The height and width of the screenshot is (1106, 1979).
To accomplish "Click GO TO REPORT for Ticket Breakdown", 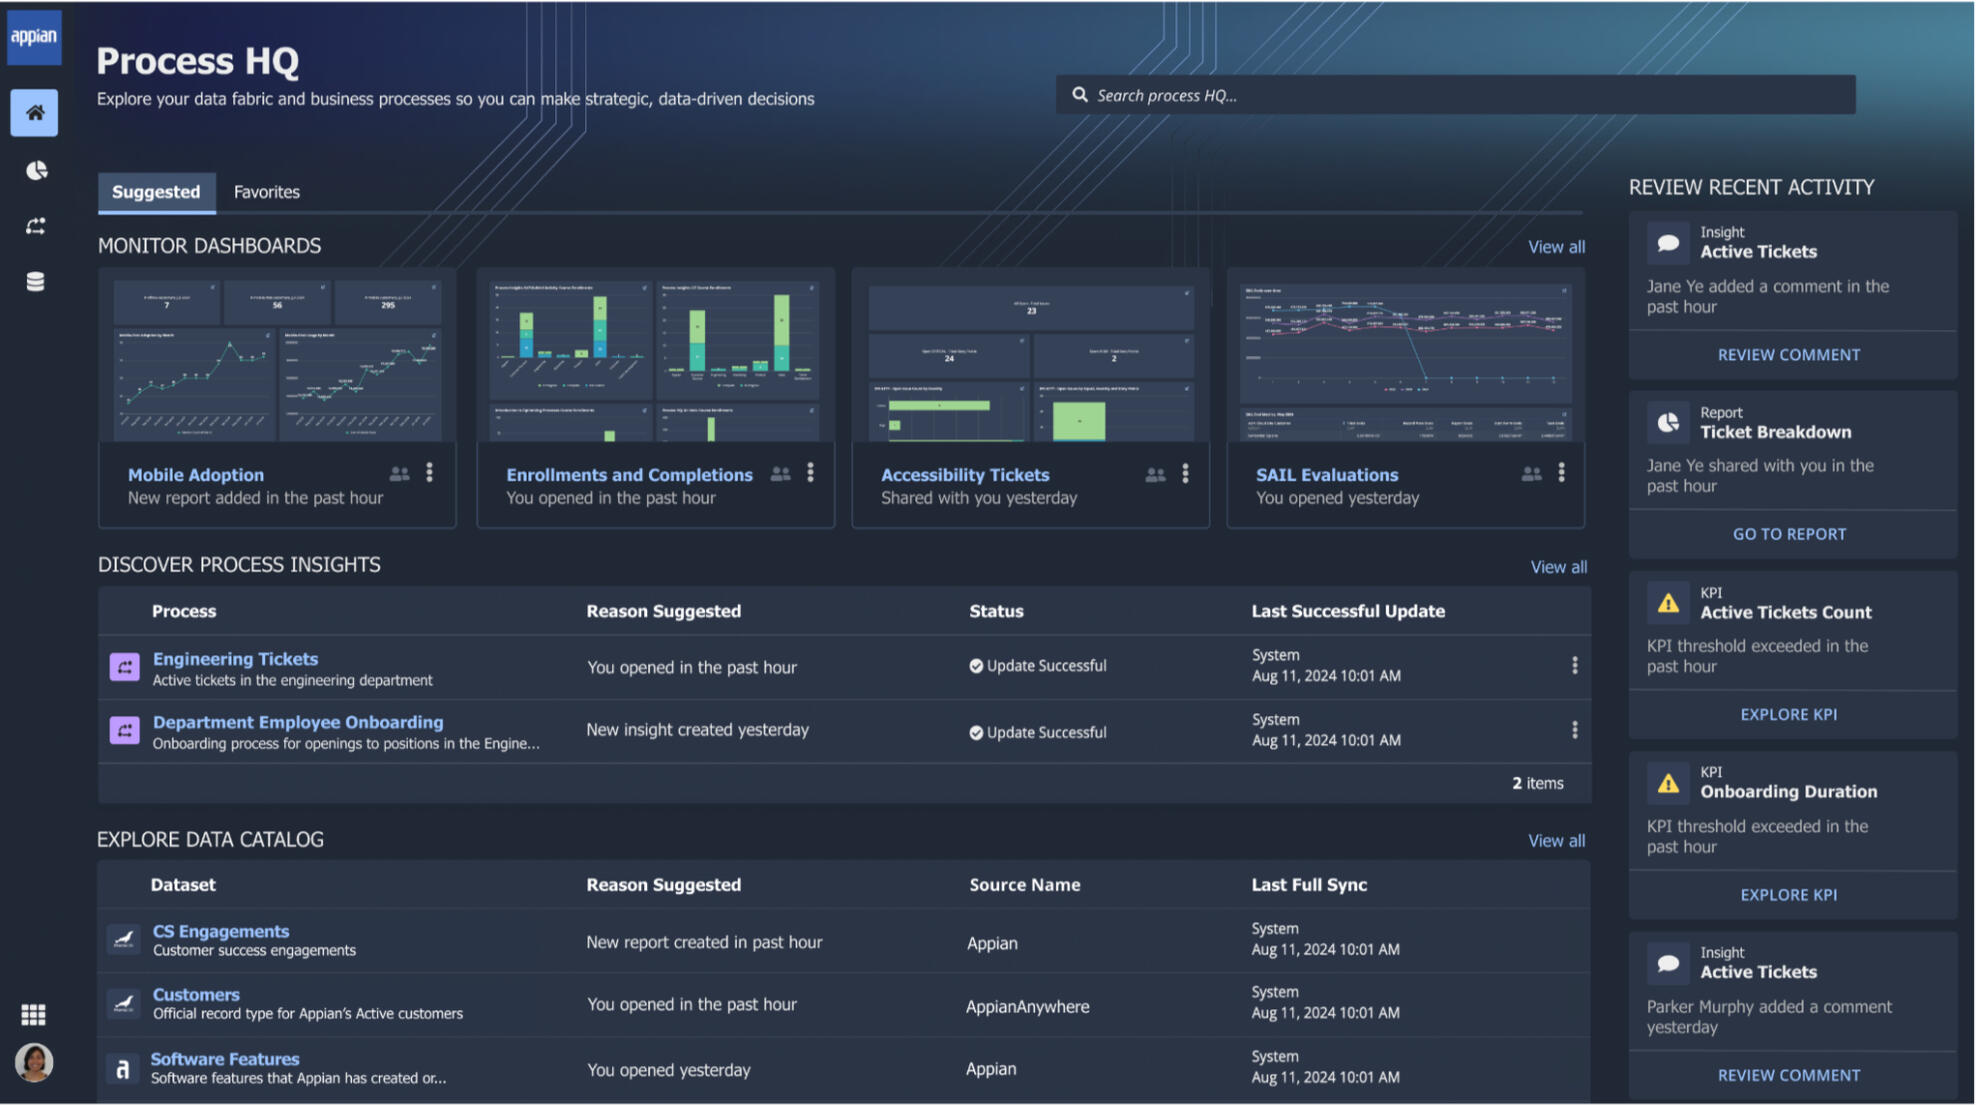I will [x=1788, y=535].
